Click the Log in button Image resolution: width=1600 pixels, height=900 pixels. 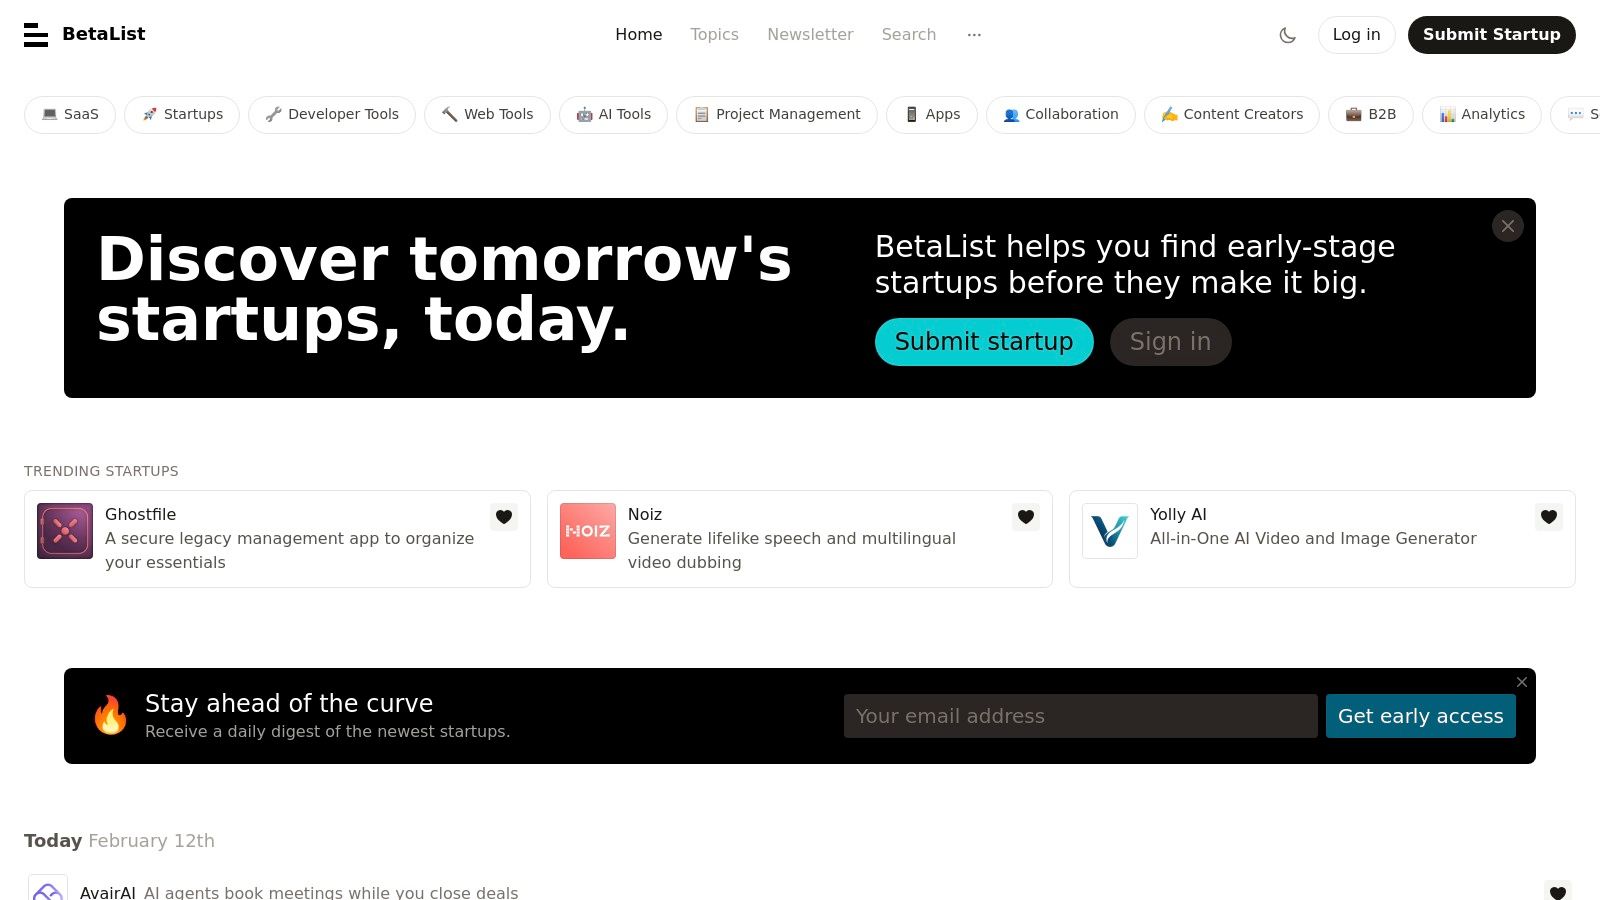(1356, 35)
